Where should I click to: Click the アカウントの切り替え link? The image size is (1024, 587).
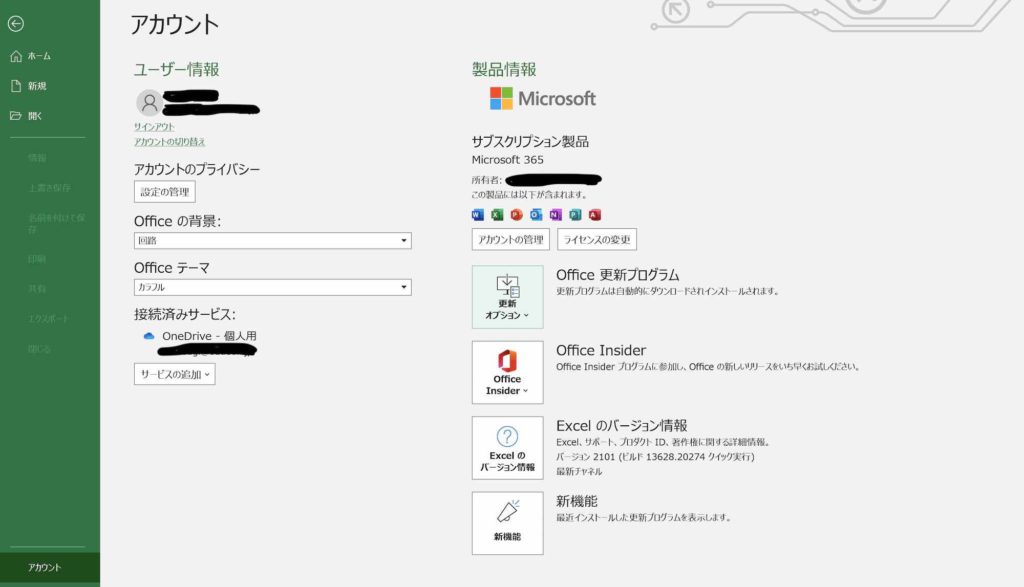pos(170,142)
